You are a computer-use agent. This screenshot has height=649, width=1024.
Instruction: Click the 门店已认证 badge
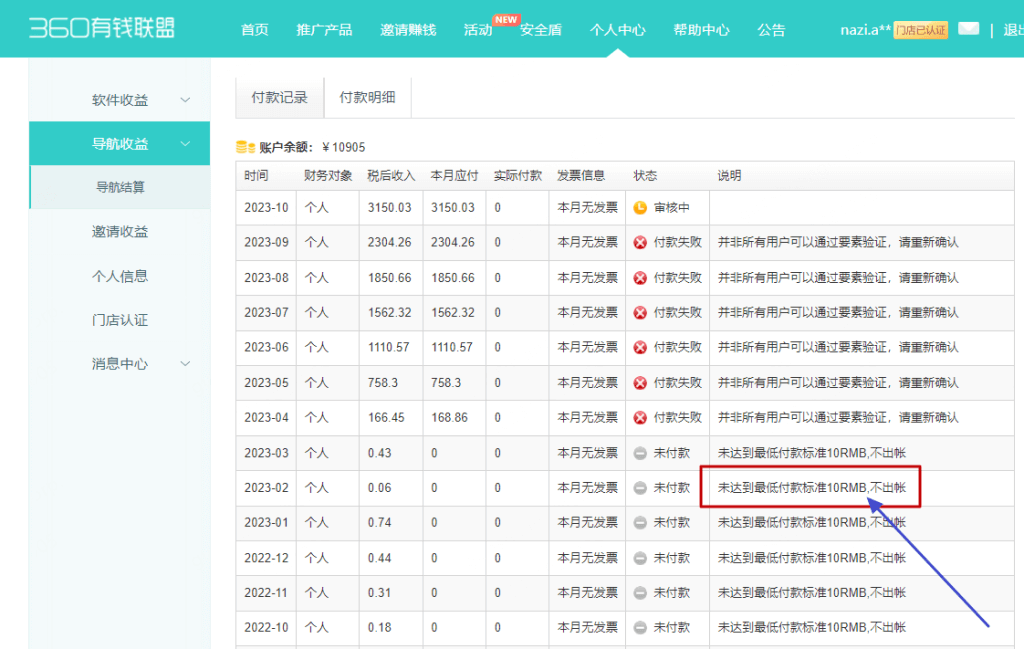[x=921, y=30]
